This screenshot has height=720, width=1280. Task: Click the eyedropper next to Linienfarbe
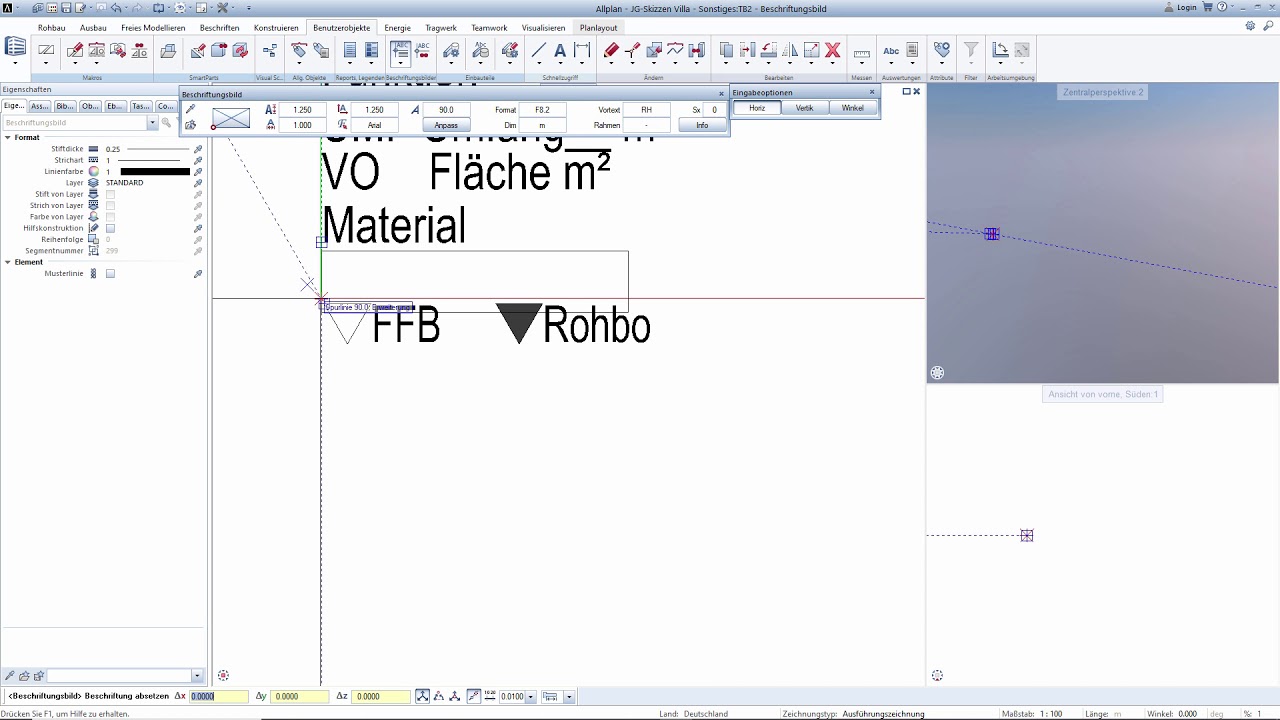point(198,172)
